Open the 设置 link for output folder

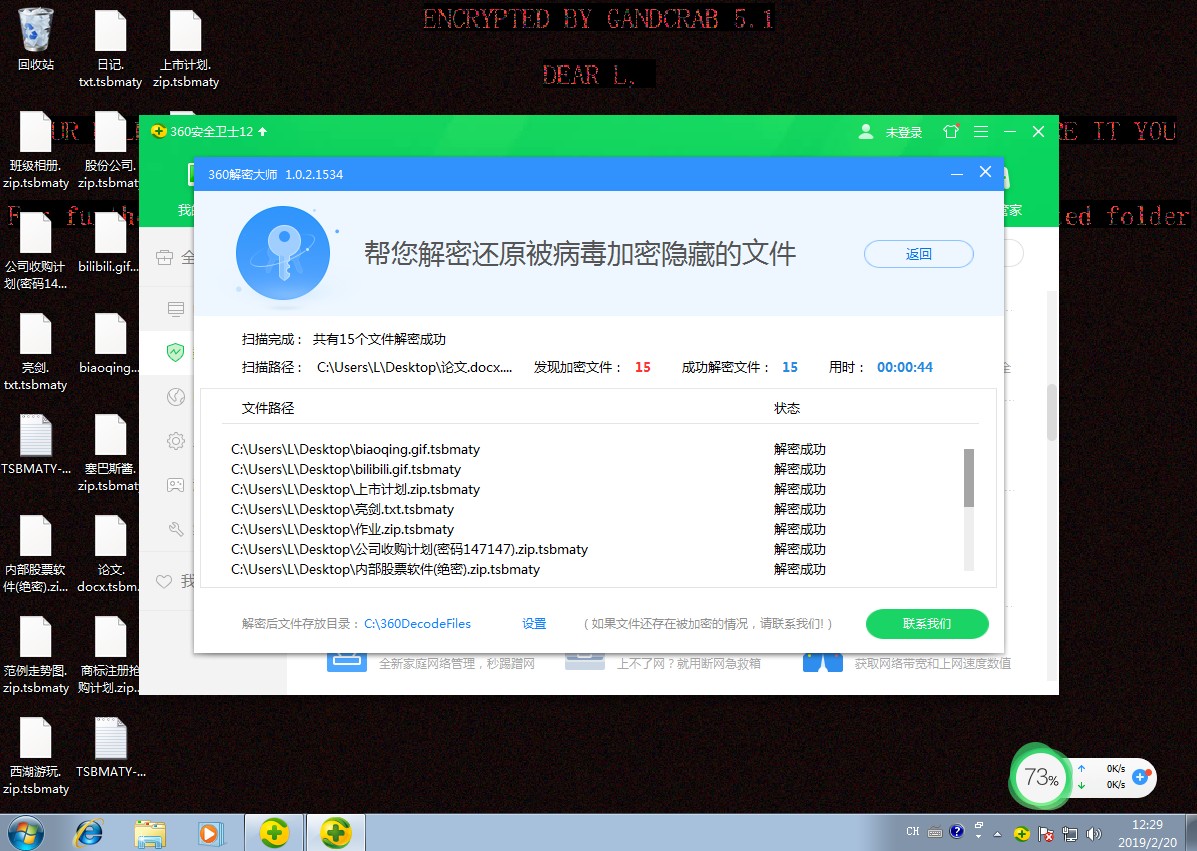534,624
